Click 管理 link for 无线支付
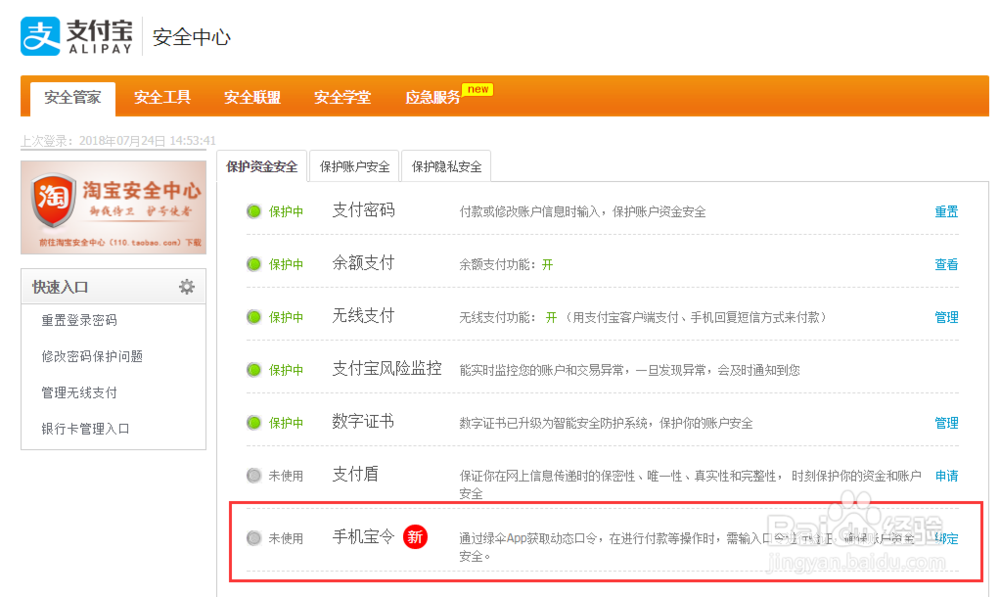The image size is (1000, 597). (946, 317)
